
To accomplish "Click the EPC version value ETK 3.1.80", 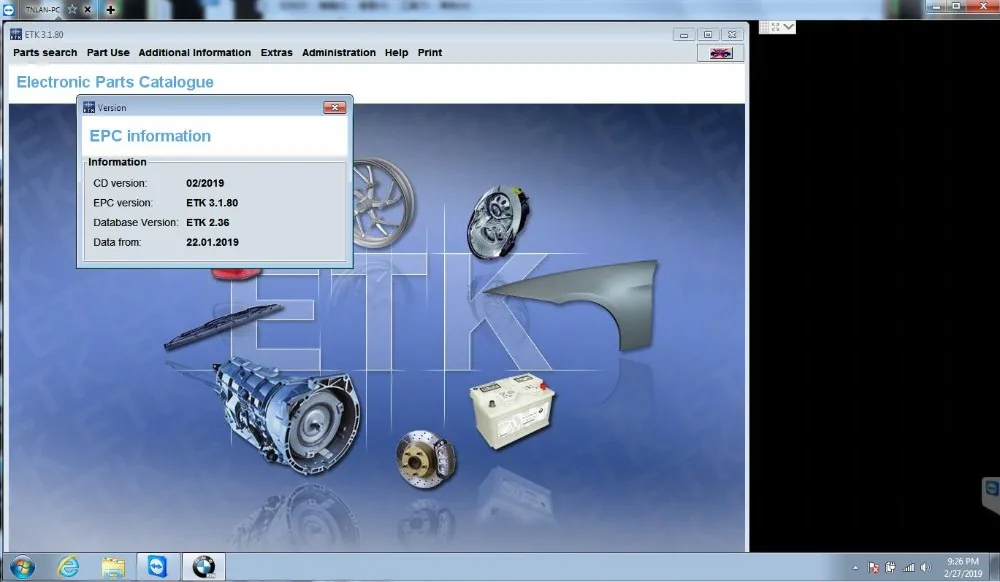I will click(212, 203).
